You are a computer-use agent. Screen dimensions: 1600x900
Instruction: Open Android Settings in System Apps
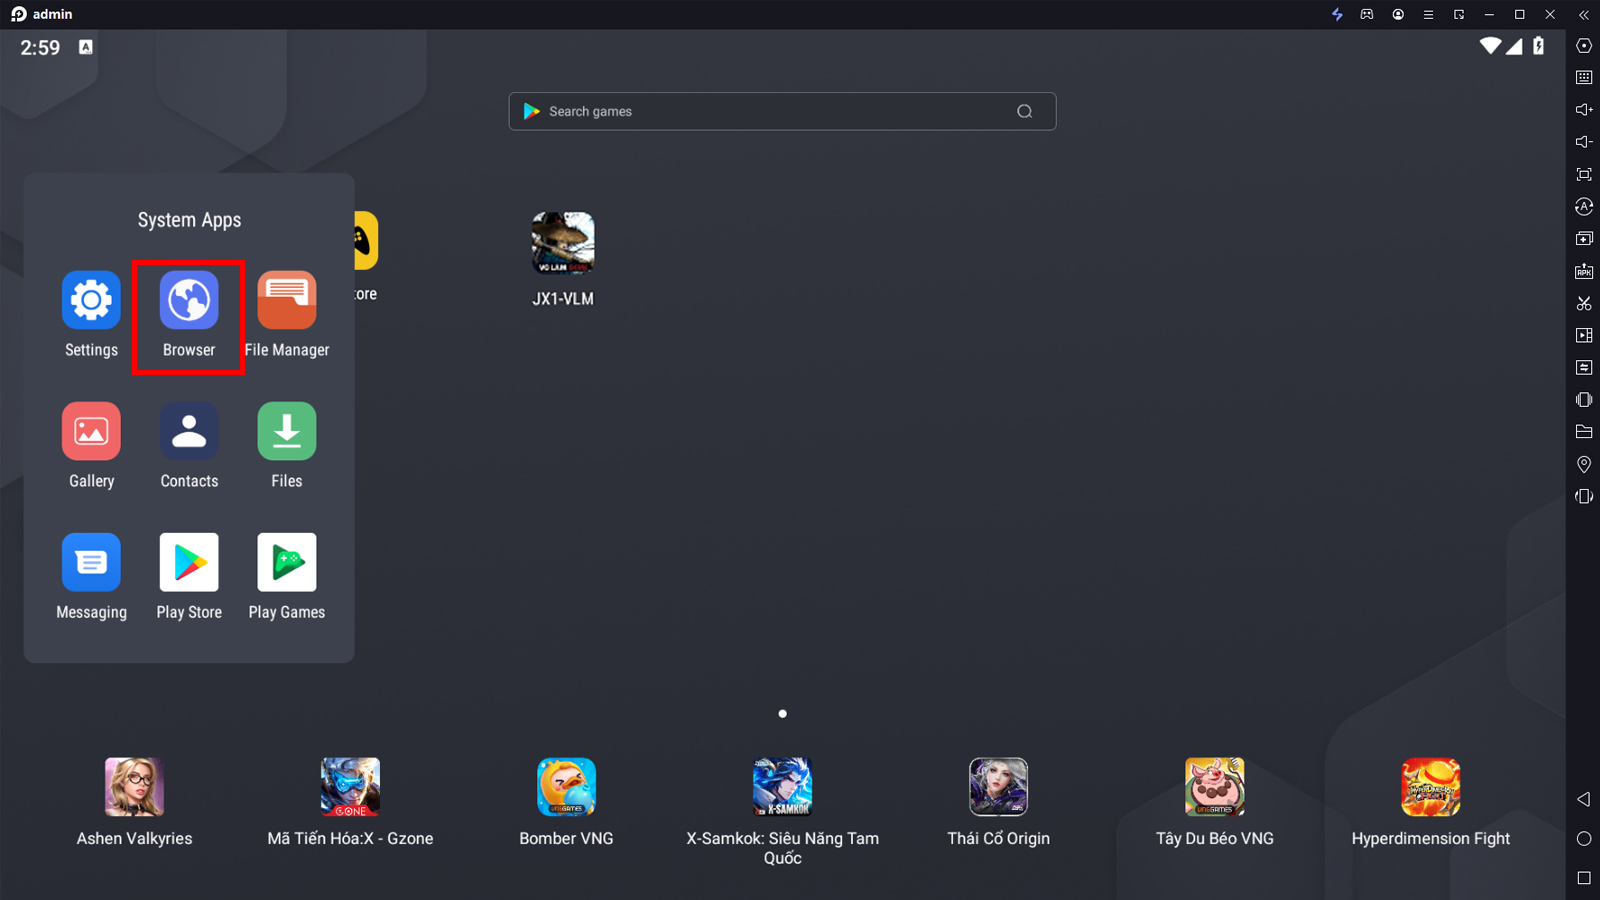[x=91, y=301]
